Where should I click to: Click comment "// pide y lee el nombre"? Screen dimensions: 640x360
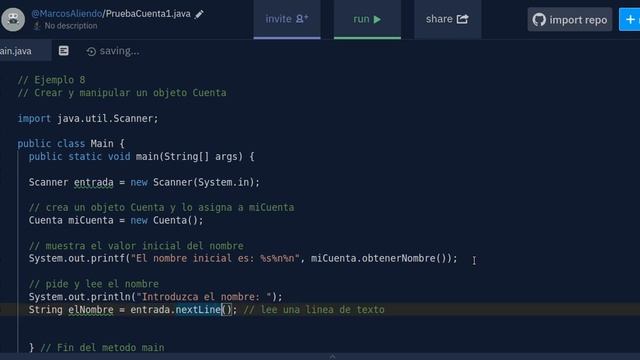point(93,284)
